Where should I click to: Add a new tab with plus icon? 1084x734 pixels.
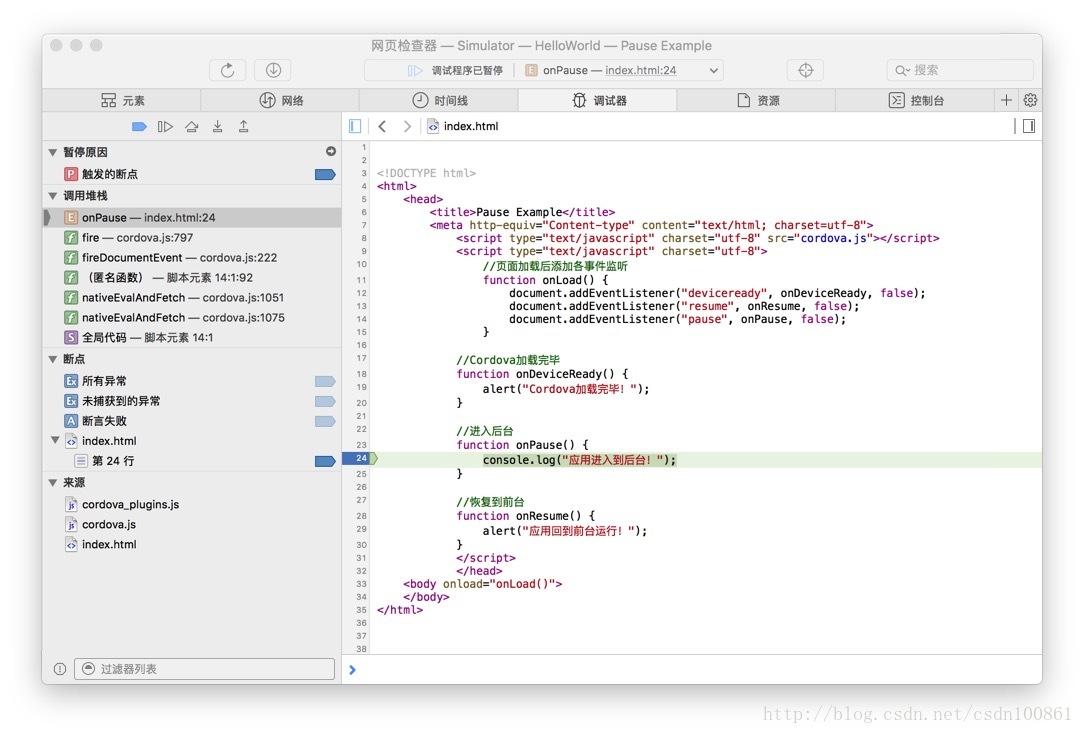click(1007, 100)
